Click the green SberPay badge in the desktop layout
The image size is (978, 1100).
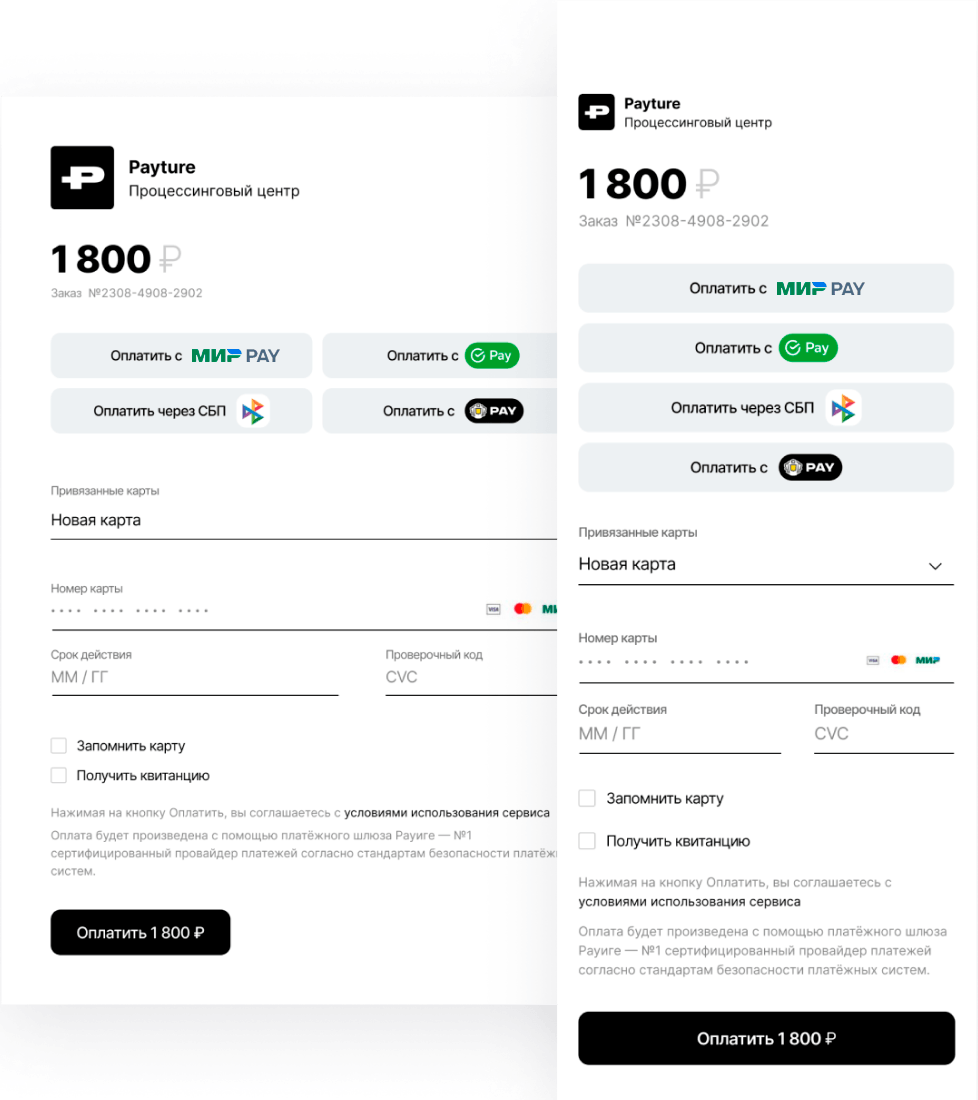click(x=493, y=356)
